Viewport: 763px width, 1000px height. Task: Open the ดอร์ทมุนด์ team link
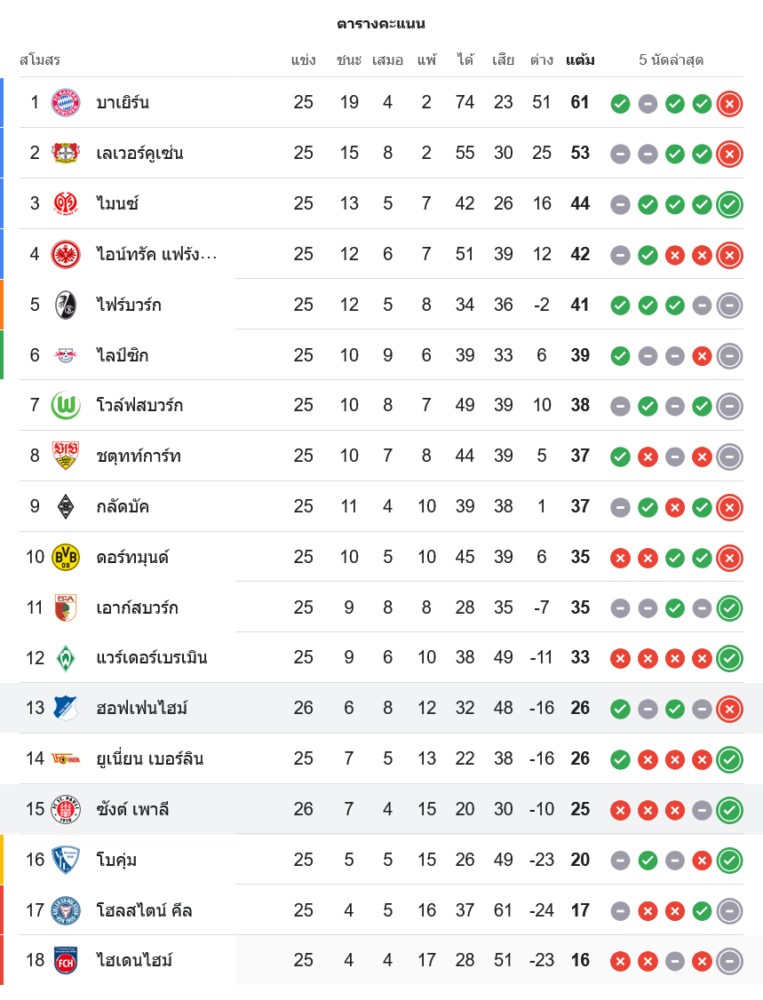pos(132,557)
